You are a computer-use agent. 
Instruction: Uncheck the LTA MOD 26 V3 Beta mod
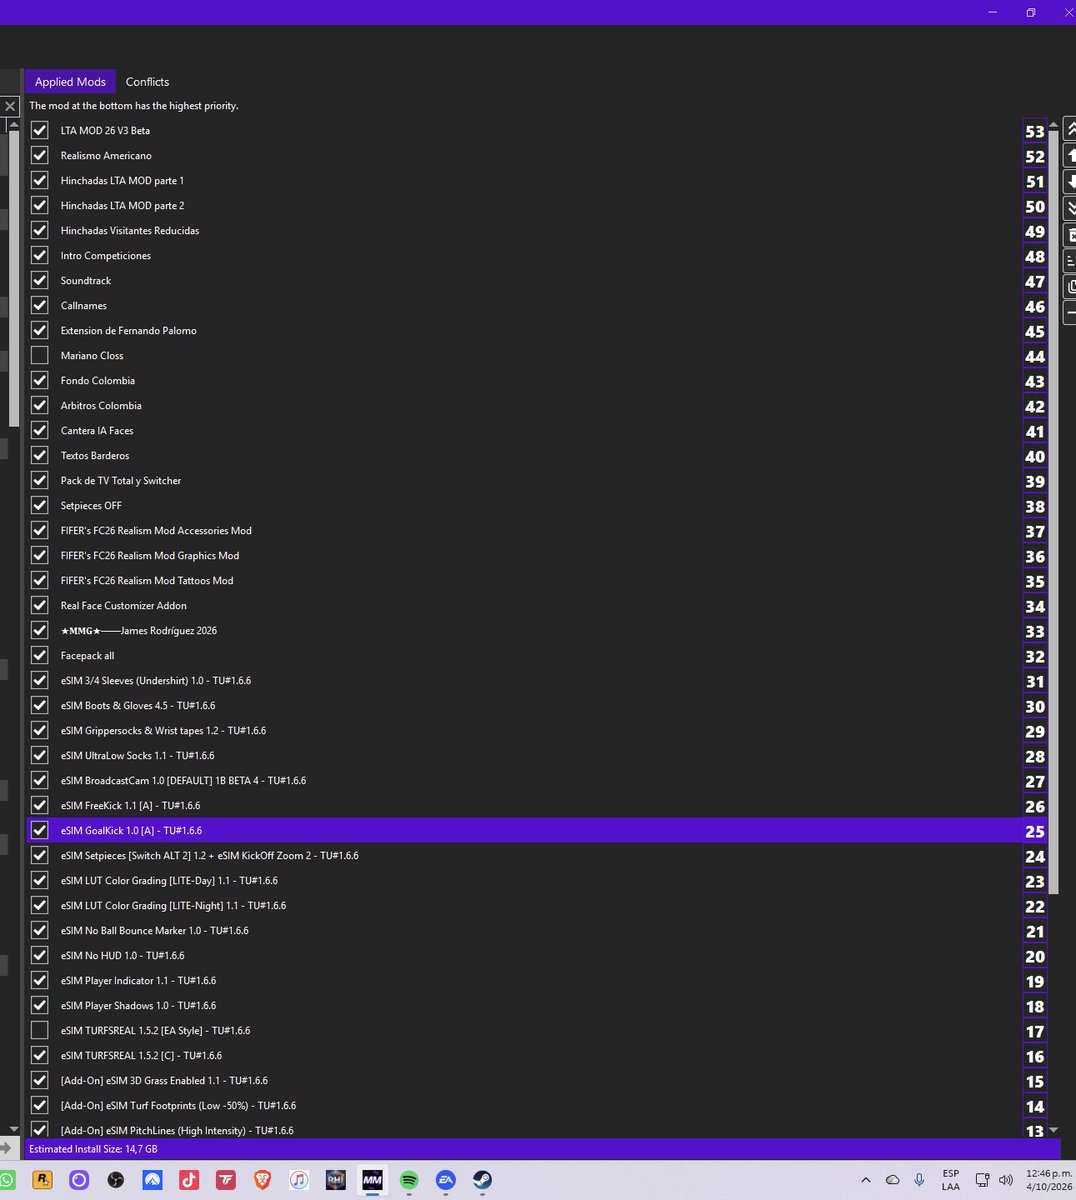point(40,130)
